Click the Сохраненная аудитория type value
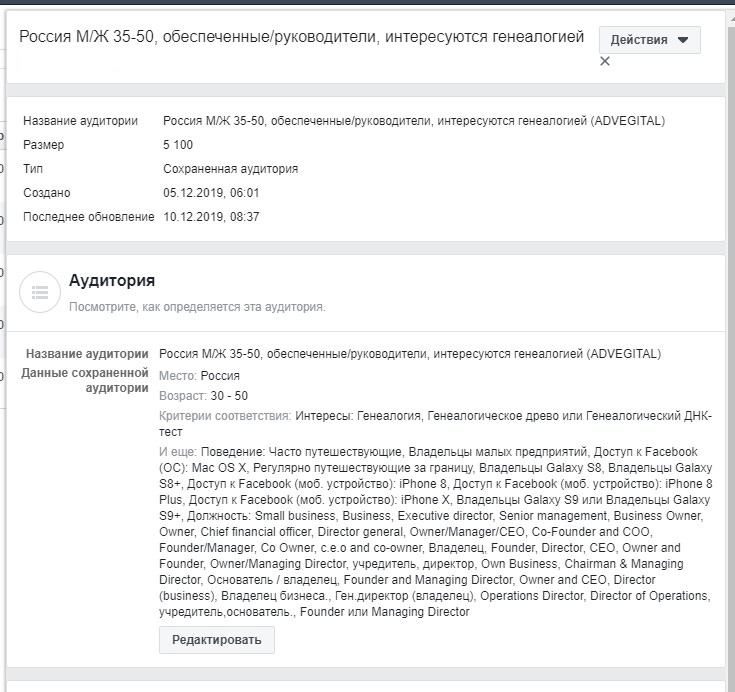The height and width of the screenshot is (692, 735). [x=230, y=169]
